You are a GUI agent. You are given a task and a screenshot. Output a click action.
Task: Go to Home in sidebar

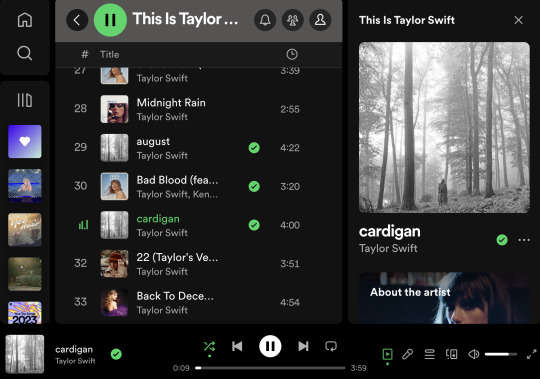point(25,20)
